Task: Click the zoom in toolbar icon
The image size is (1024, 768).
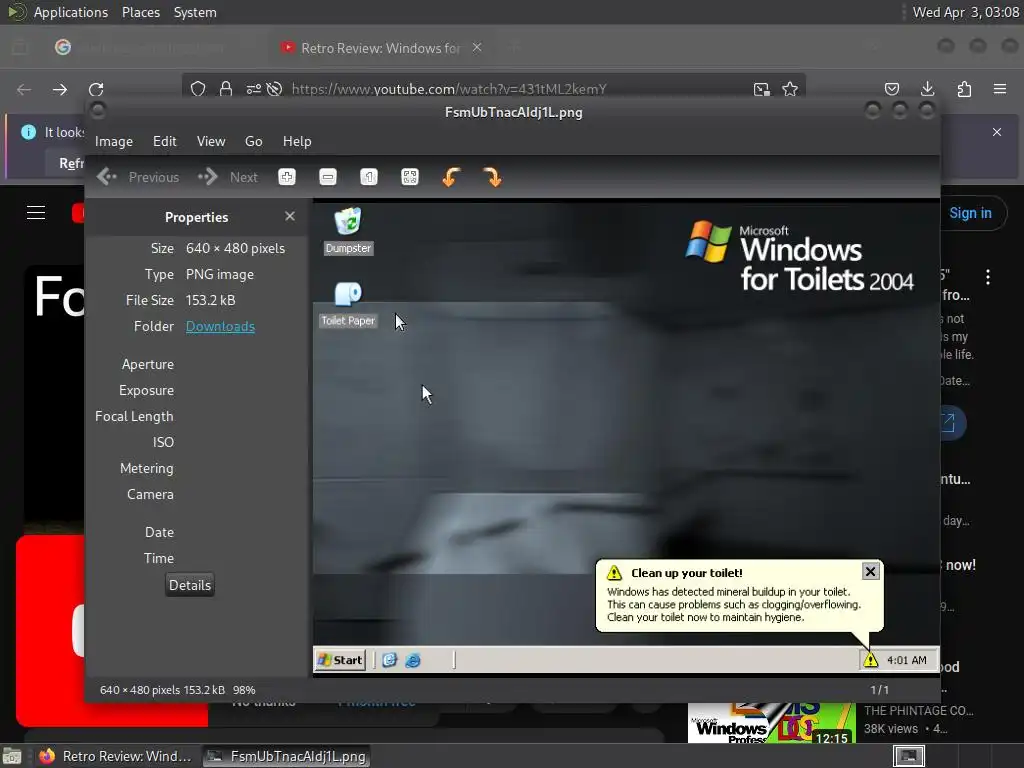Action: [x=287, y=177]
